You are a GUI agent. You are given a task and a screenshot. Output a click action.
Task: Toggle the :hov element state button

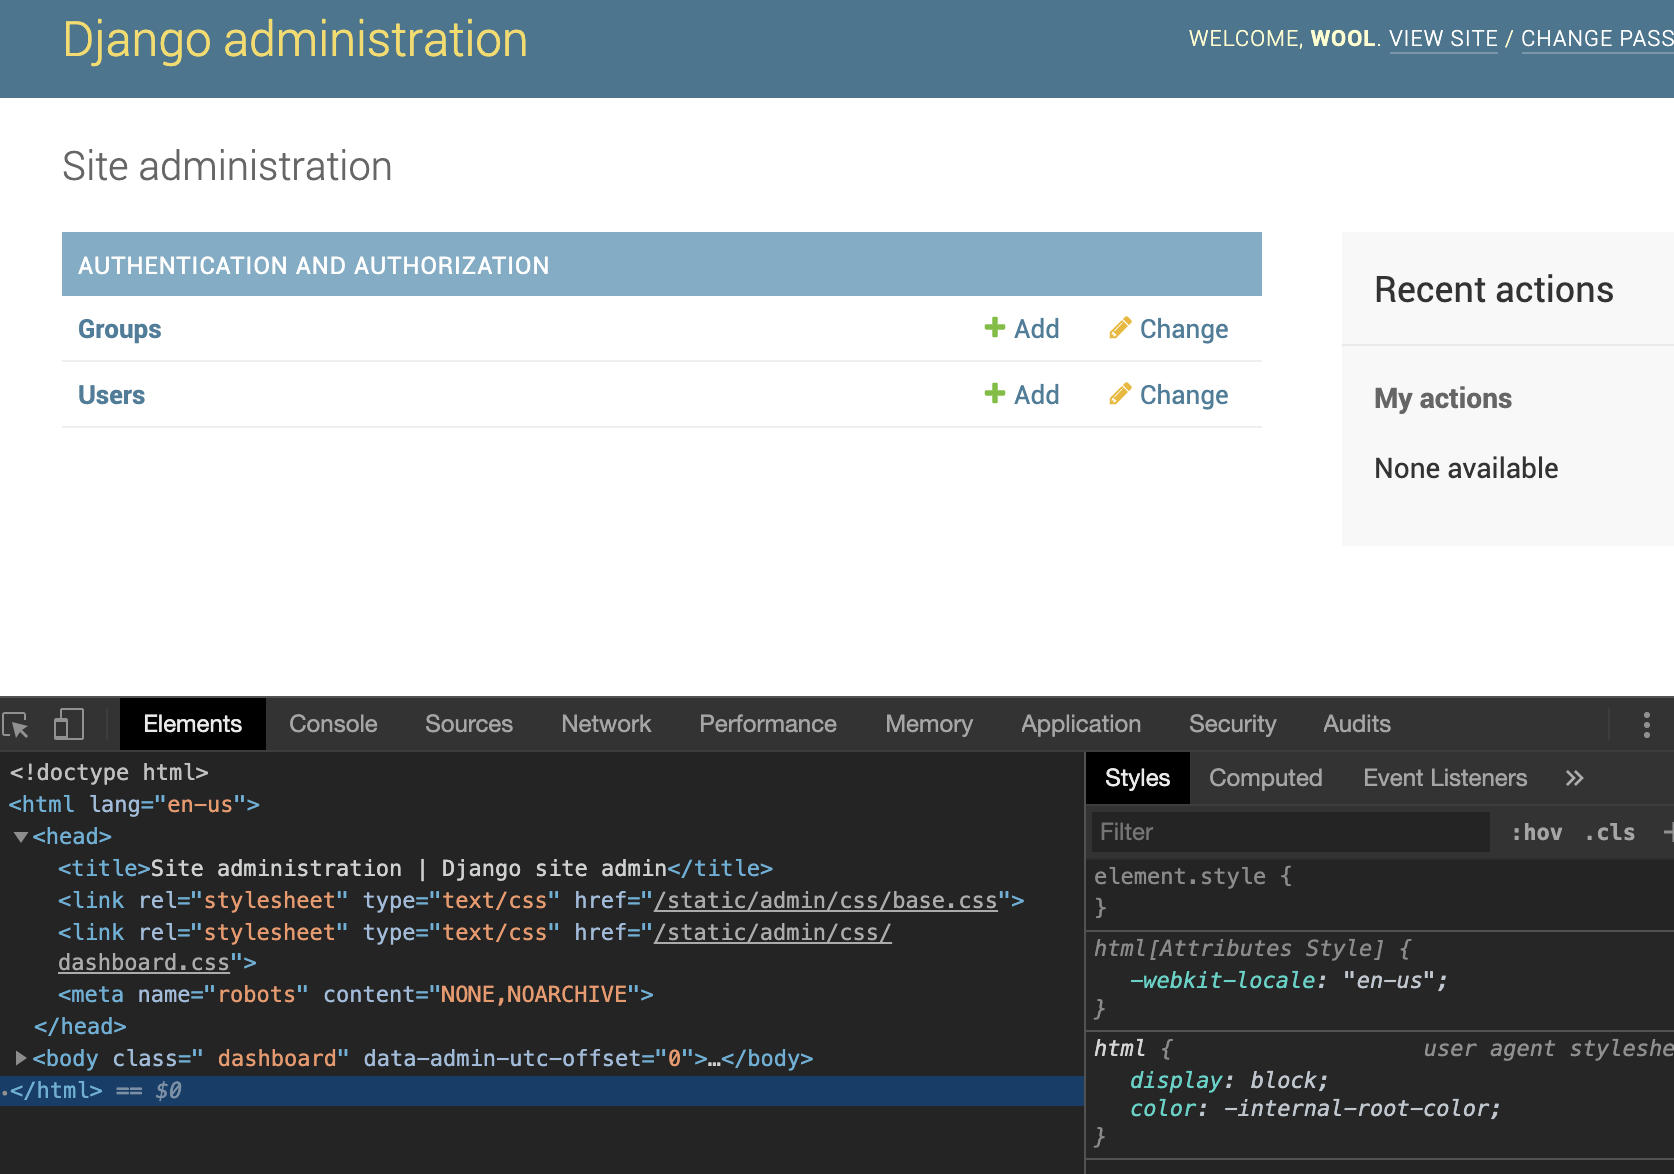coord(1537,832)
